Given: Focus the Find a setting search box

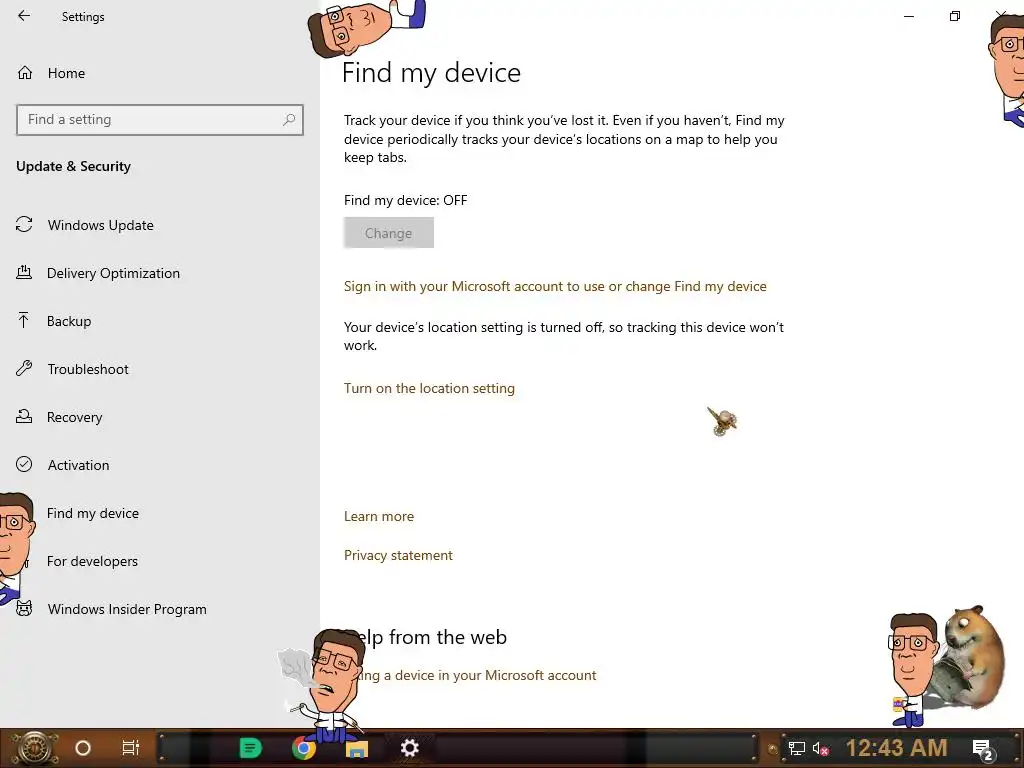Looking at the screenshot, I should [x=160, y=120].
